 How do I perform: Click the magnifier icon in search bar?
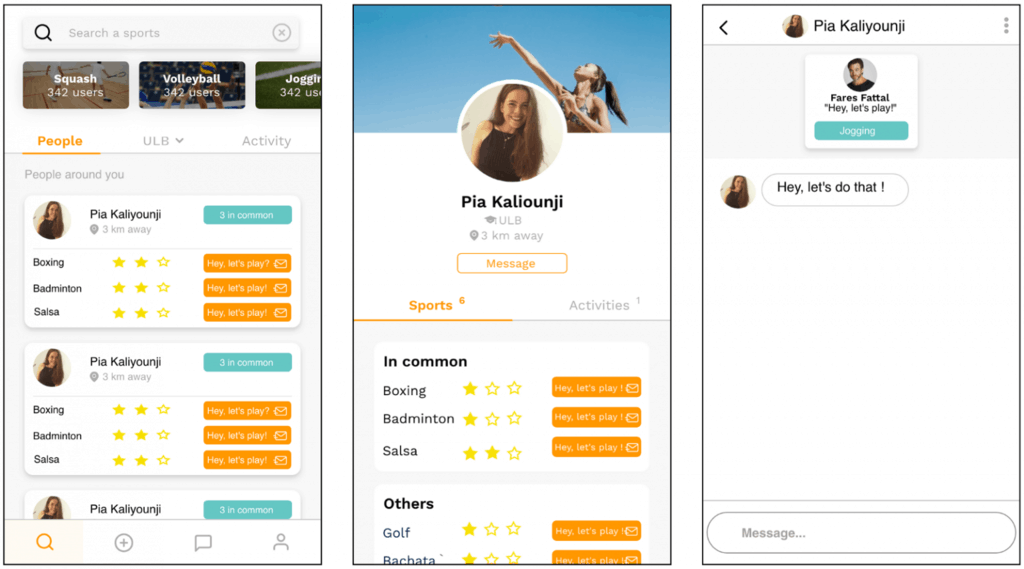pos(43,33)
